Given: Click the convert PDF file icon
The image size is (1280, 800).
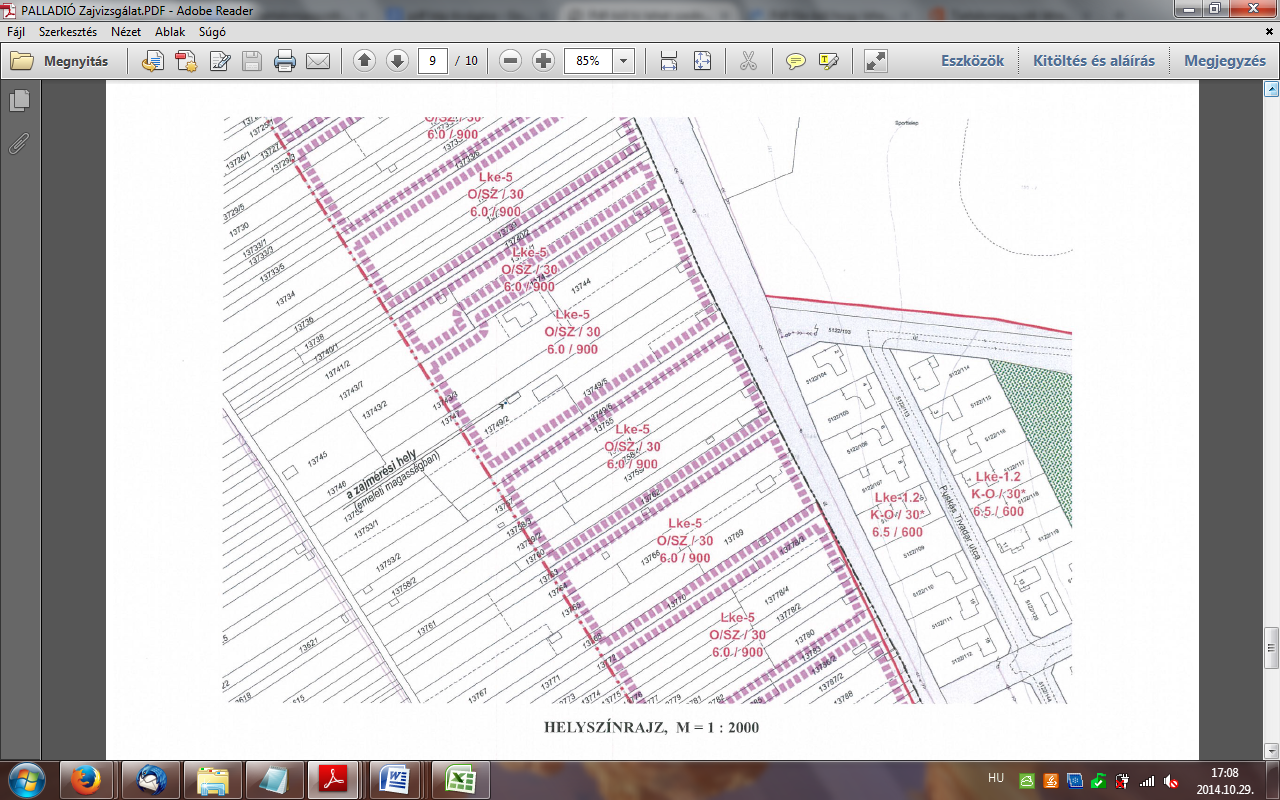Looking at the screenshot, I should coord(186,61).
